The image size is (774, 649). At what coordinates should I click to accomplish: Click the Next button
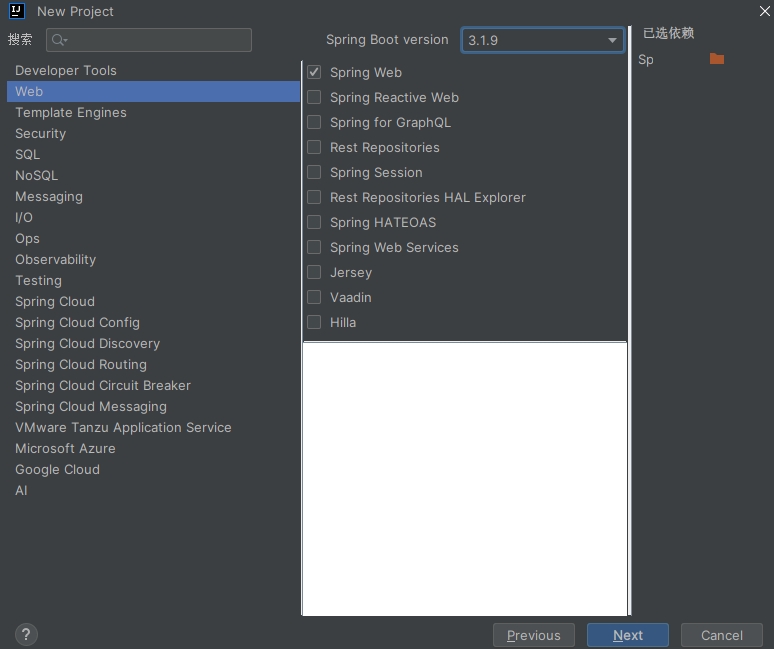click(628, 635)
